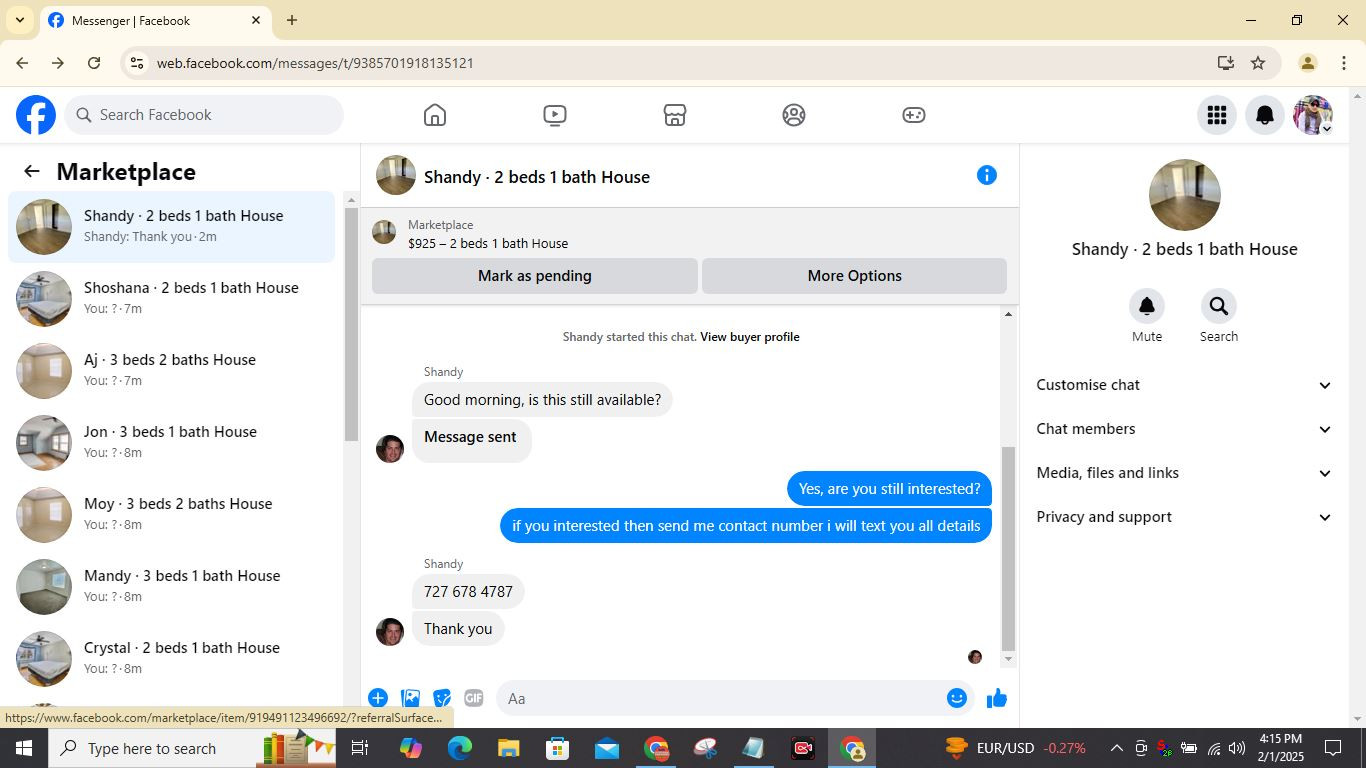Screen dimensions: 1366x768
Task: Open browser profile avatar icon
Action: (x=1307, y=63)
